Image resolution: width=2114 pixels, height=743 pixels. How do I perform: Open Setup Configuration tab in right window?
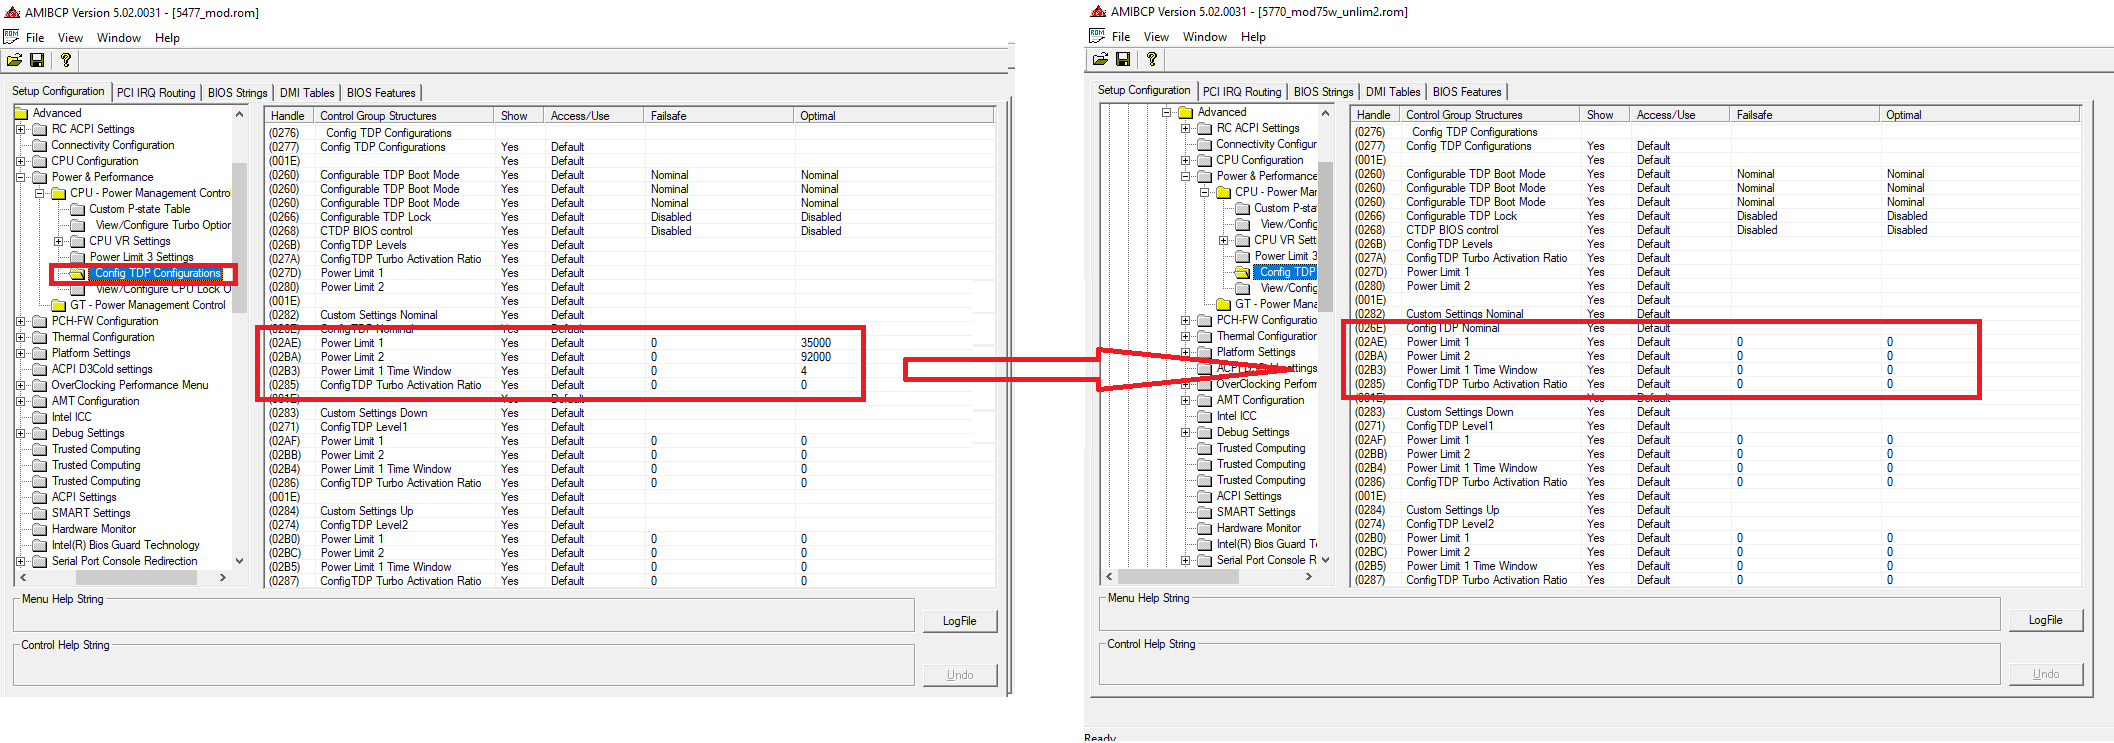(x=1144, y=90)
